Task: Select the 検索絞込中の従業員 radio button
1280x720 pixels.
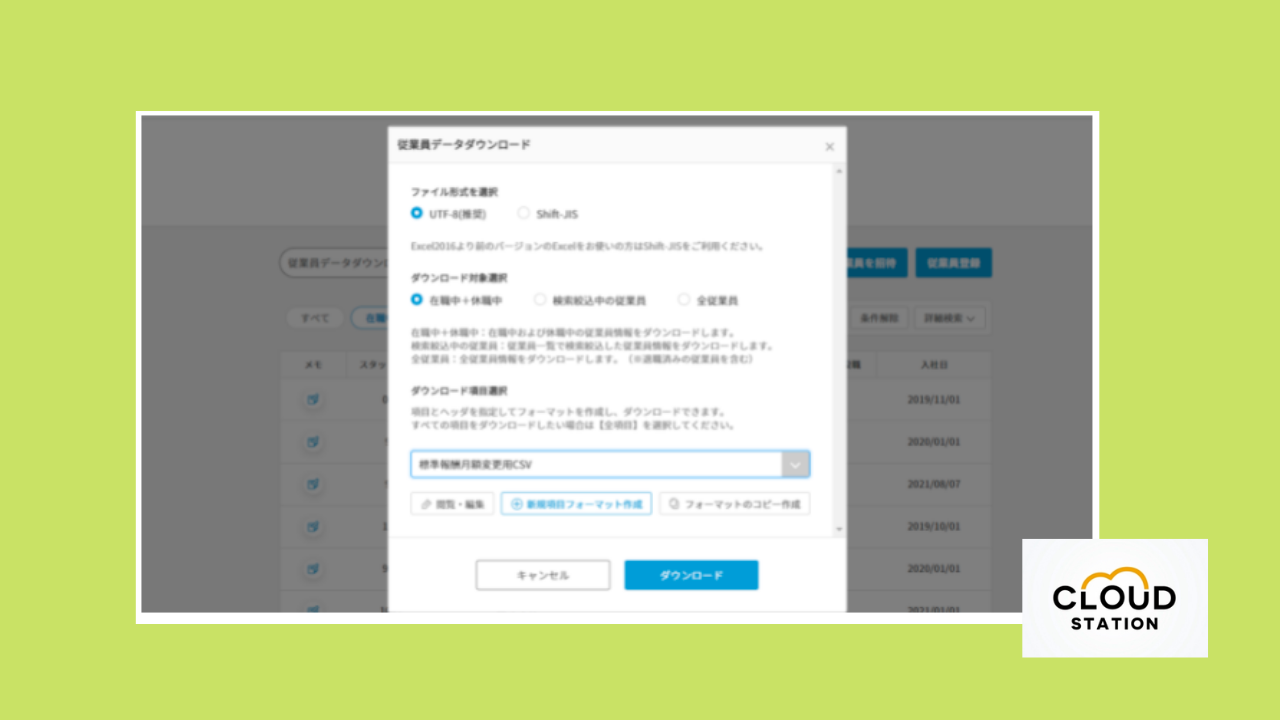Action: pos(540,299)
